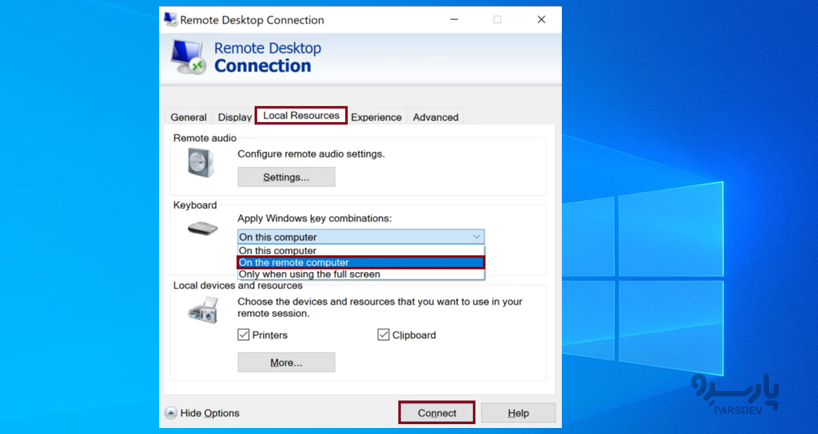Screen dimensions: 818x434
Task: Click the More... devices button
Action: (x=286, y=362)
